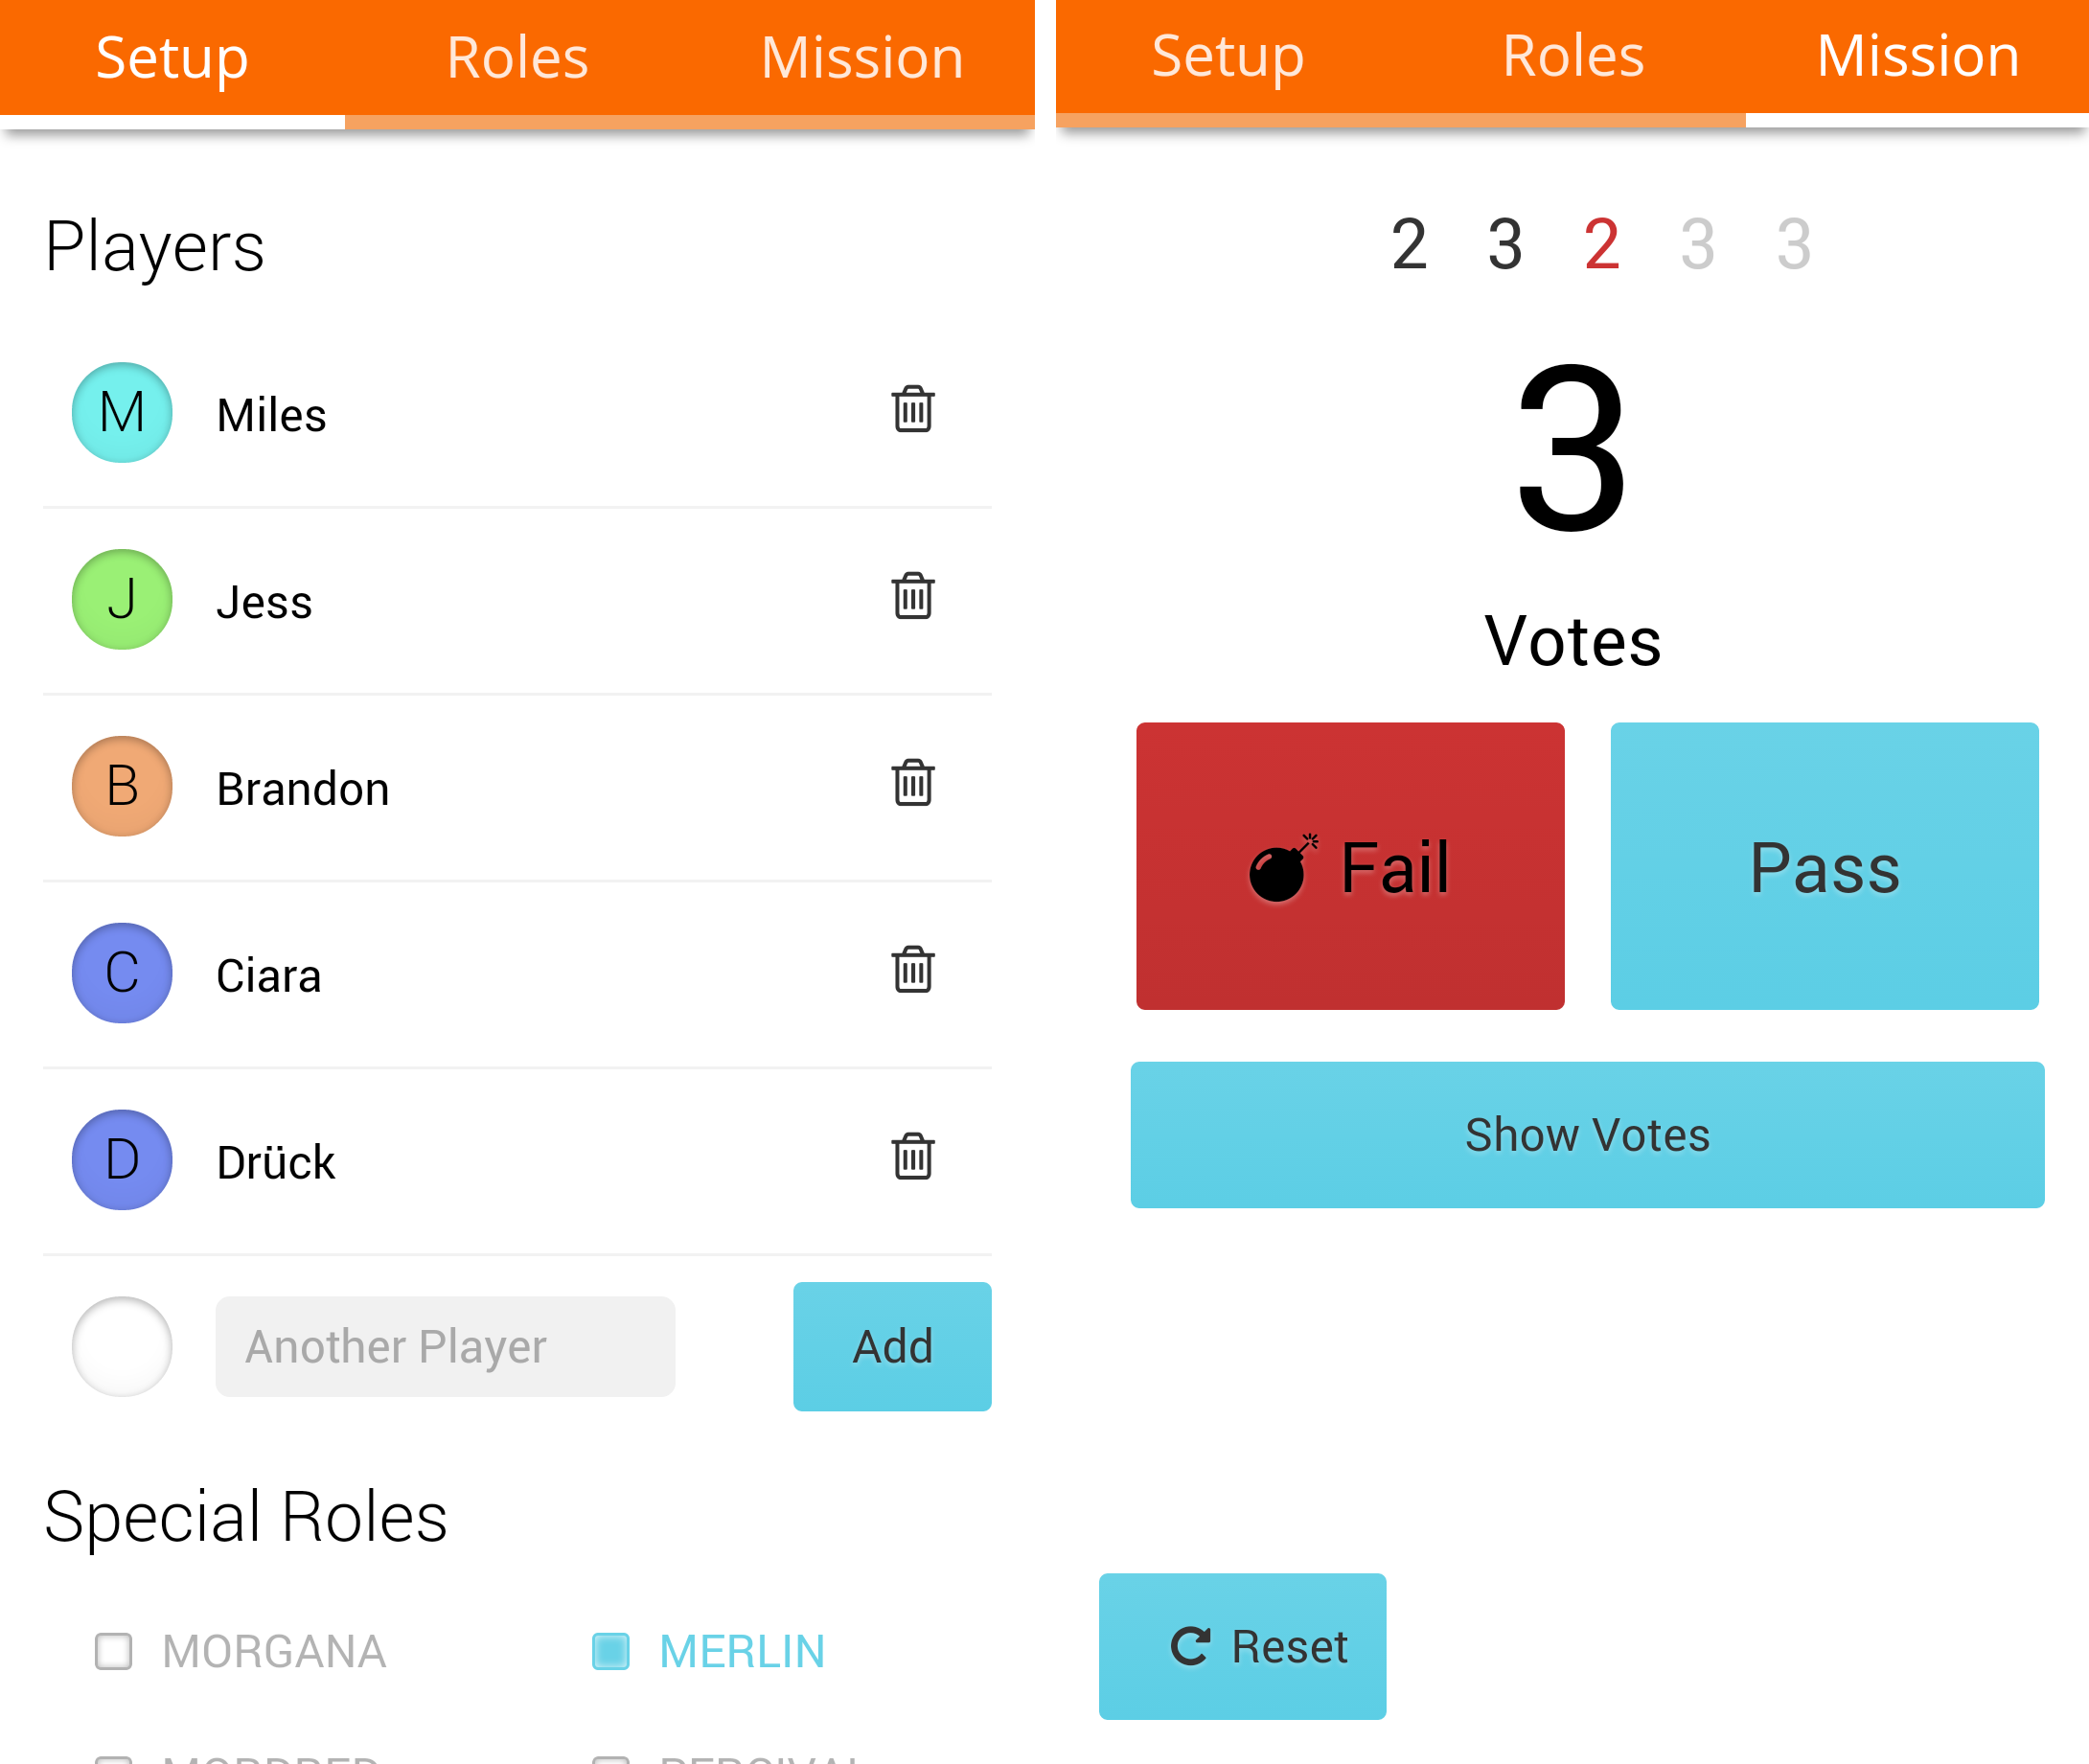
Task: Go to Setup tab in right panel
Action: click(1228, 56)
